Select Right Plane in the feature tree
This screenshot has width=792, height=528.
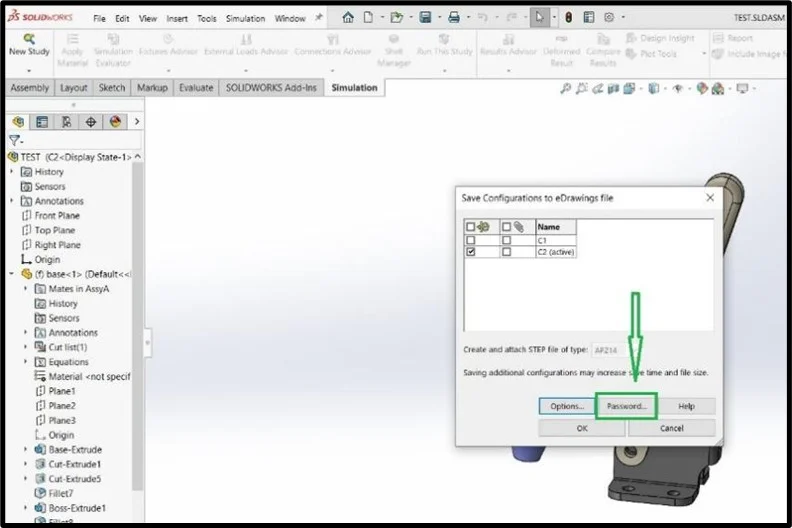pyautogui.click(x=51, y=245)
